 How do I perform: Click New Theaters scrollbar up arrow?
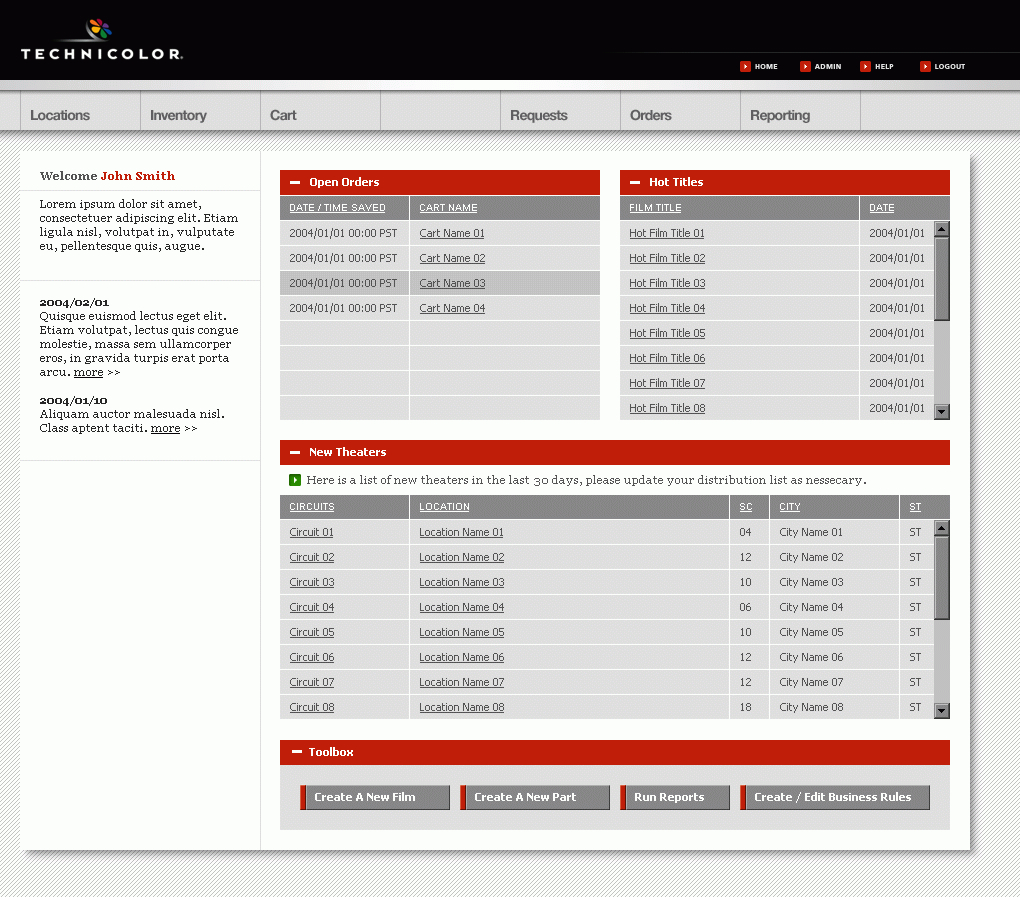pos(941,528)
